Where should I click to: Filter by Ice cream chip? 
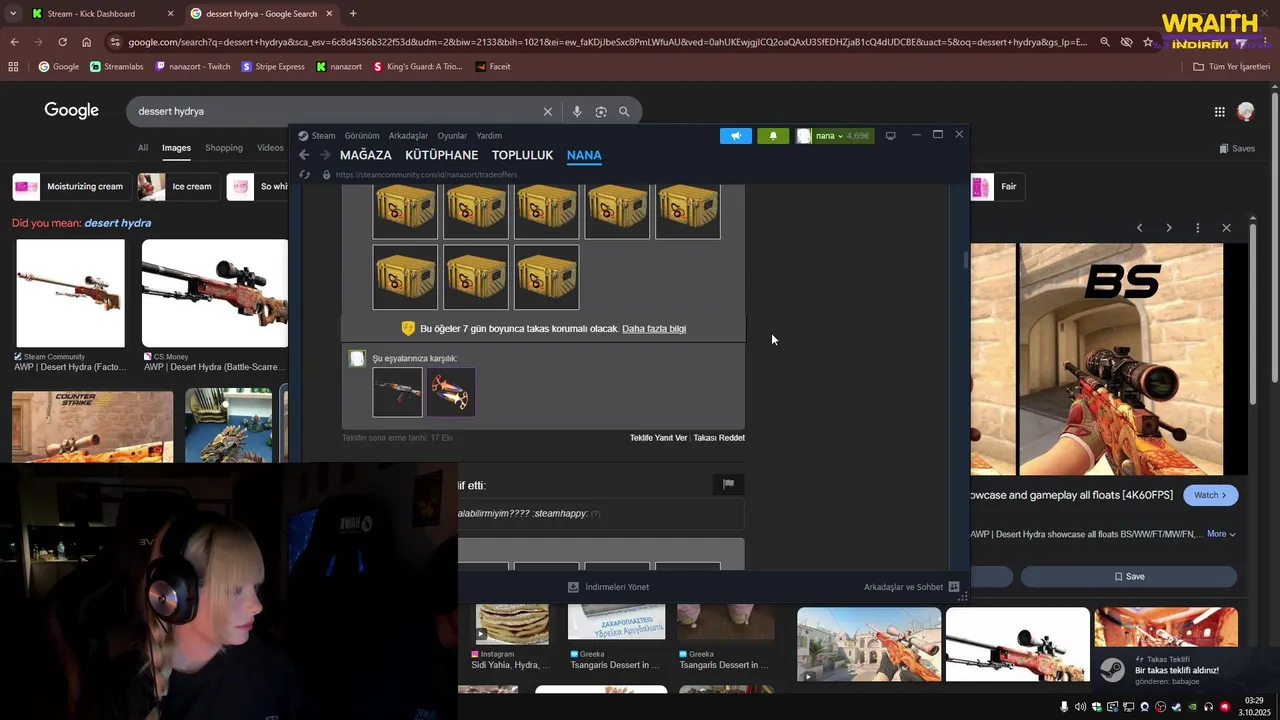[179, 187]
